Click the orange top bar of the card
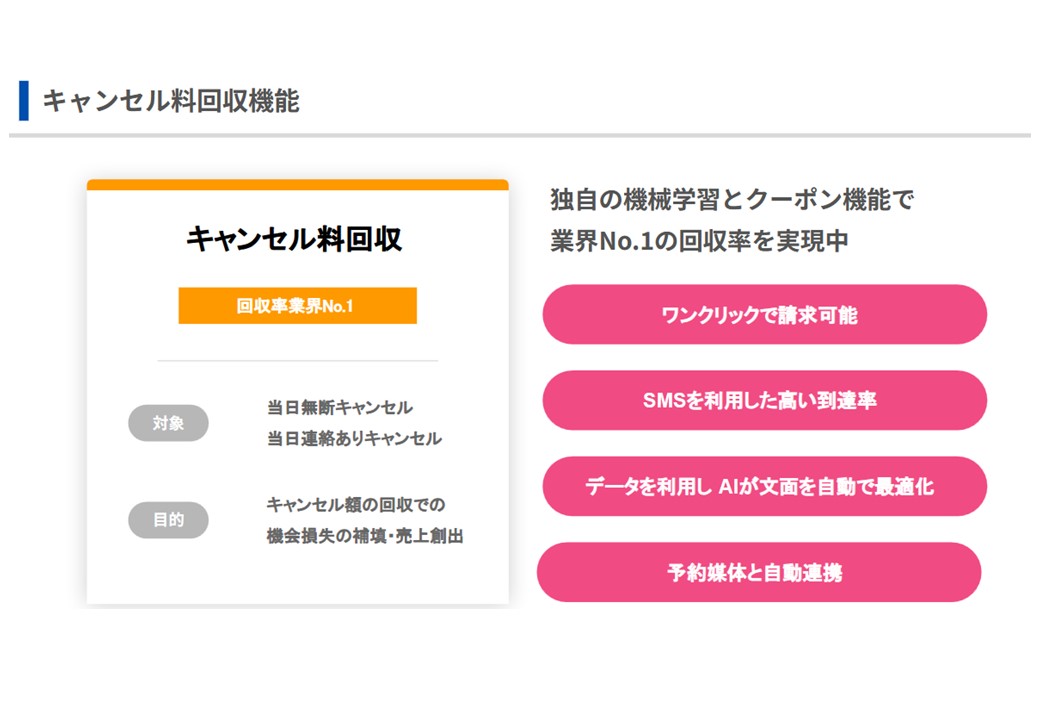The image size is (1040, 720). click(297, 184)
